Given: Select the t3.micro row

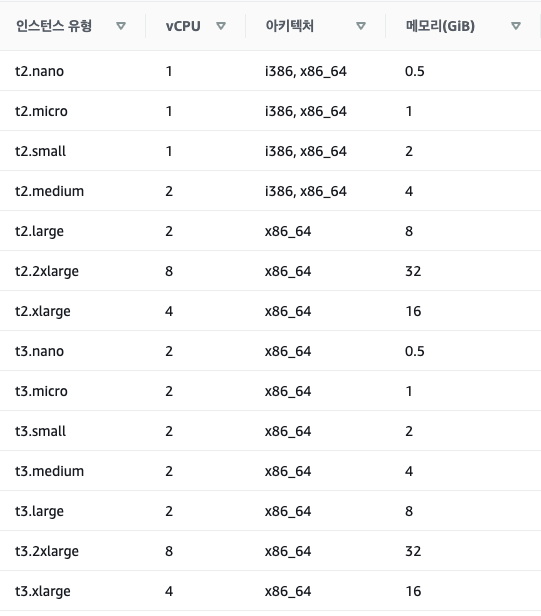Looking at the screenshot, I should (x=270, y=391).
